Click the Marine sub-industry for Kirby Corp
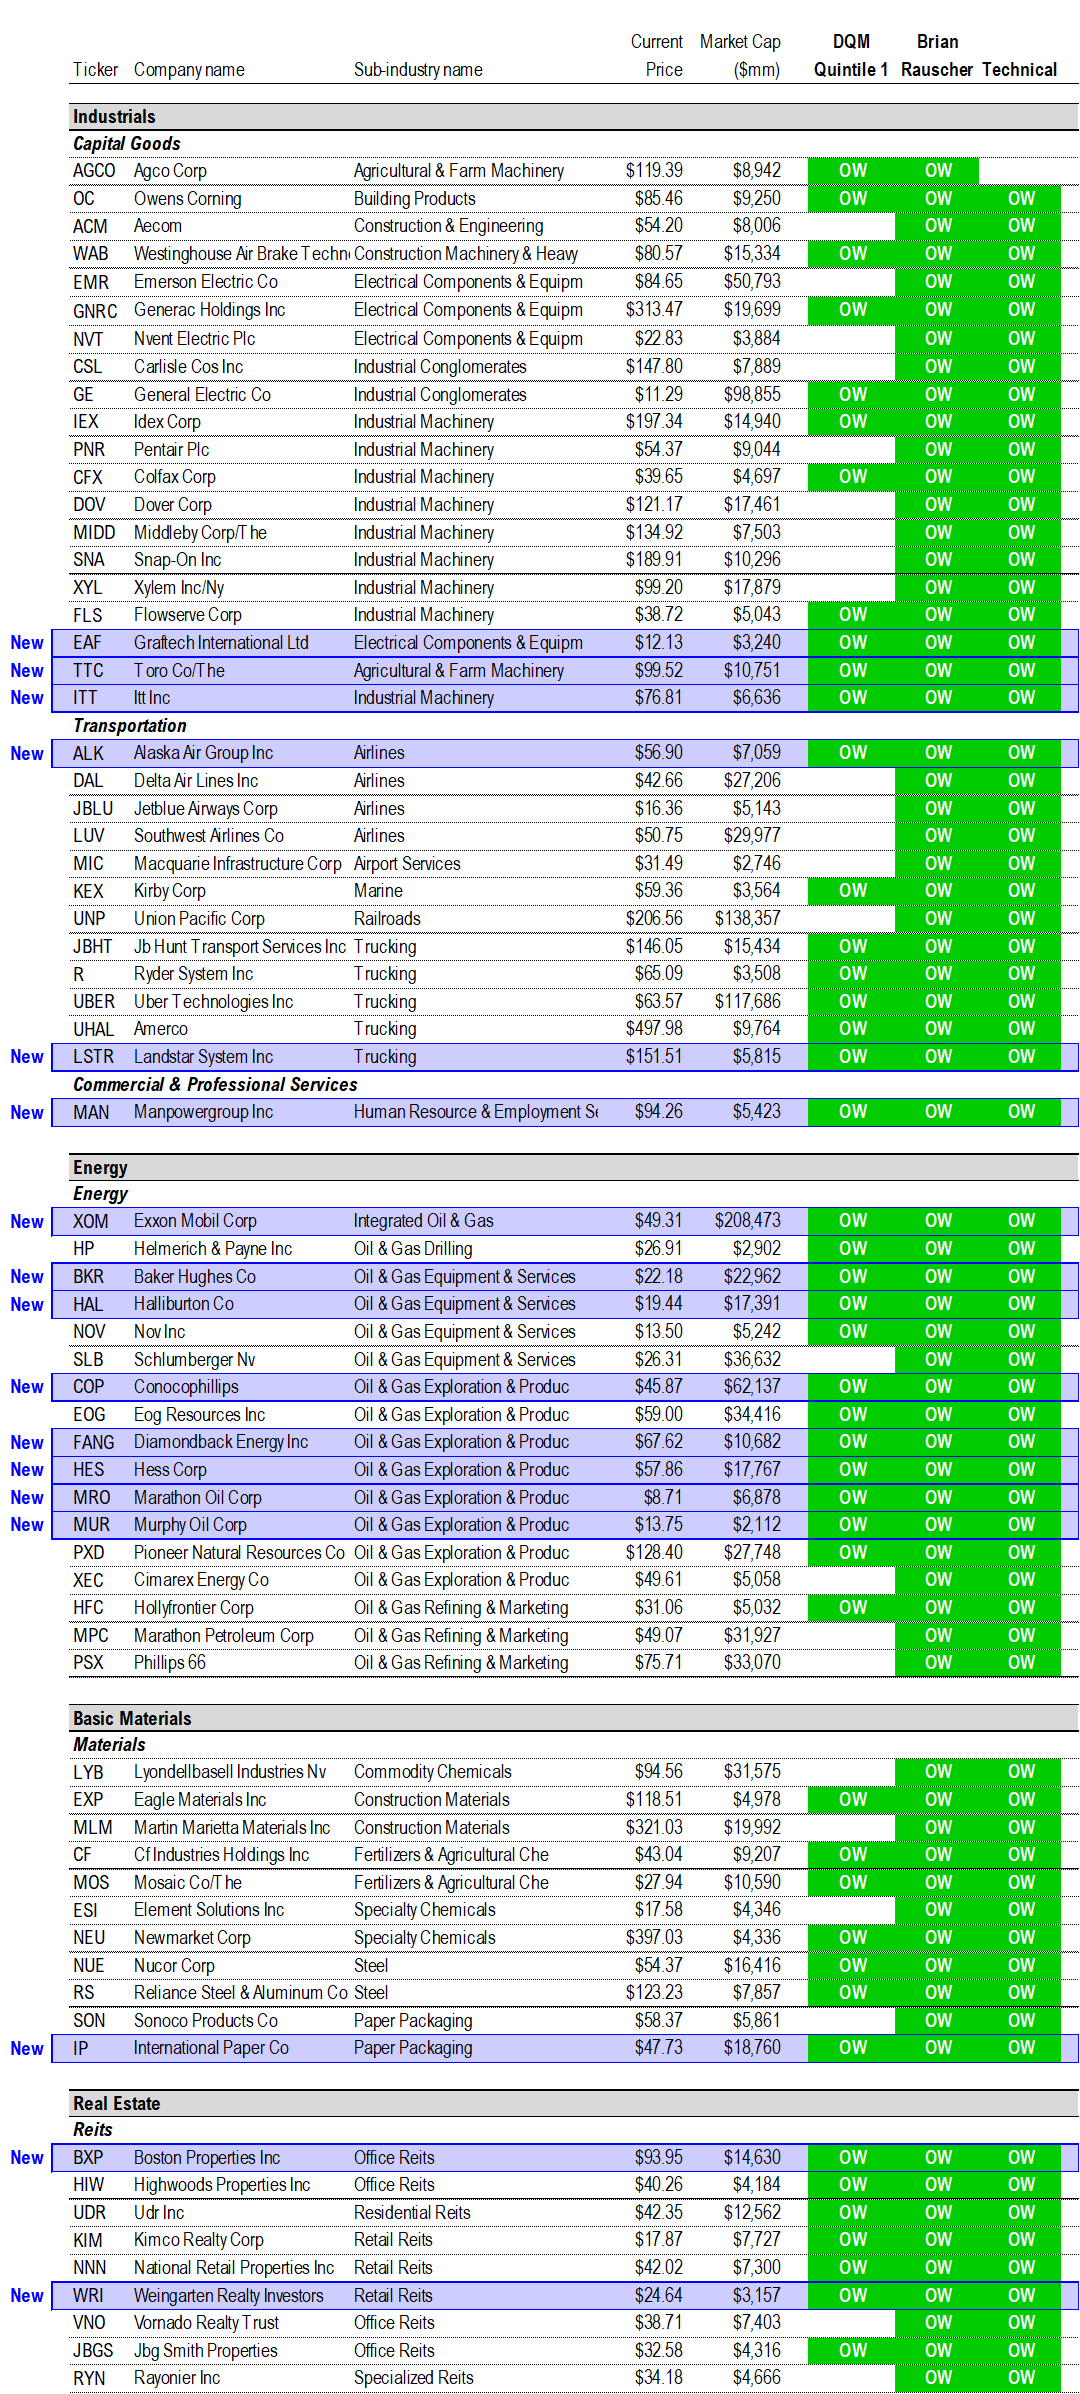The width and height of the screenshot is (1080, 2394). [x=378, y=891]
